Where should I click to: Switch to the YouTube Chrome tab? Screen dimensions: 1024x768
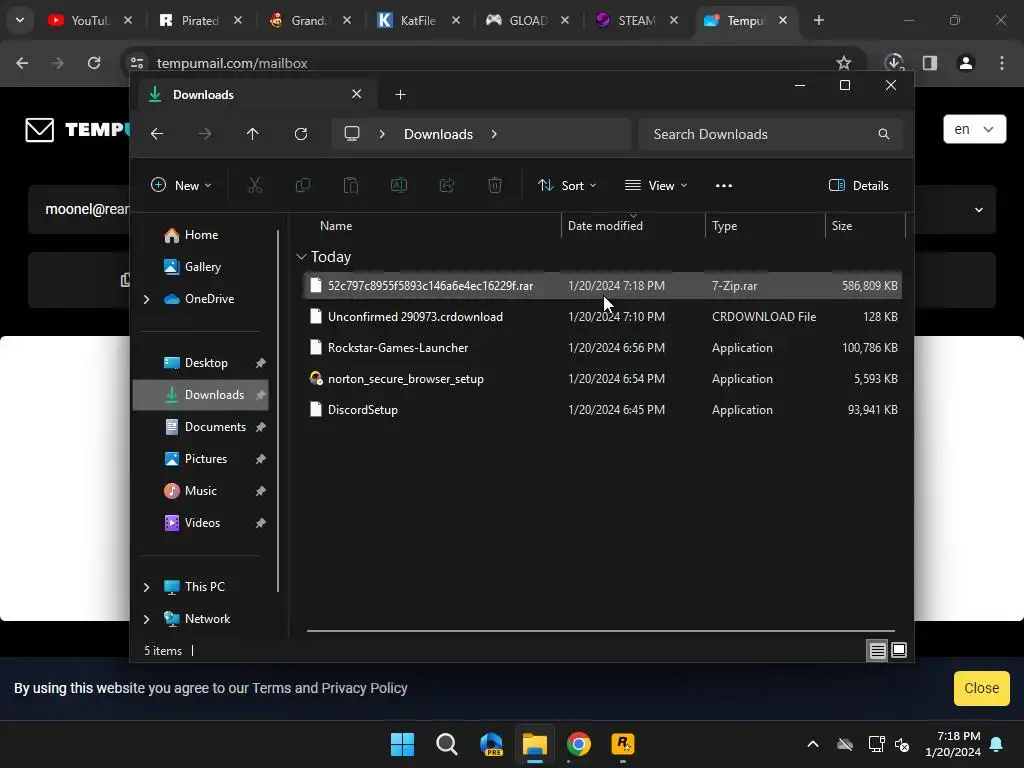(x=89, y=20)
